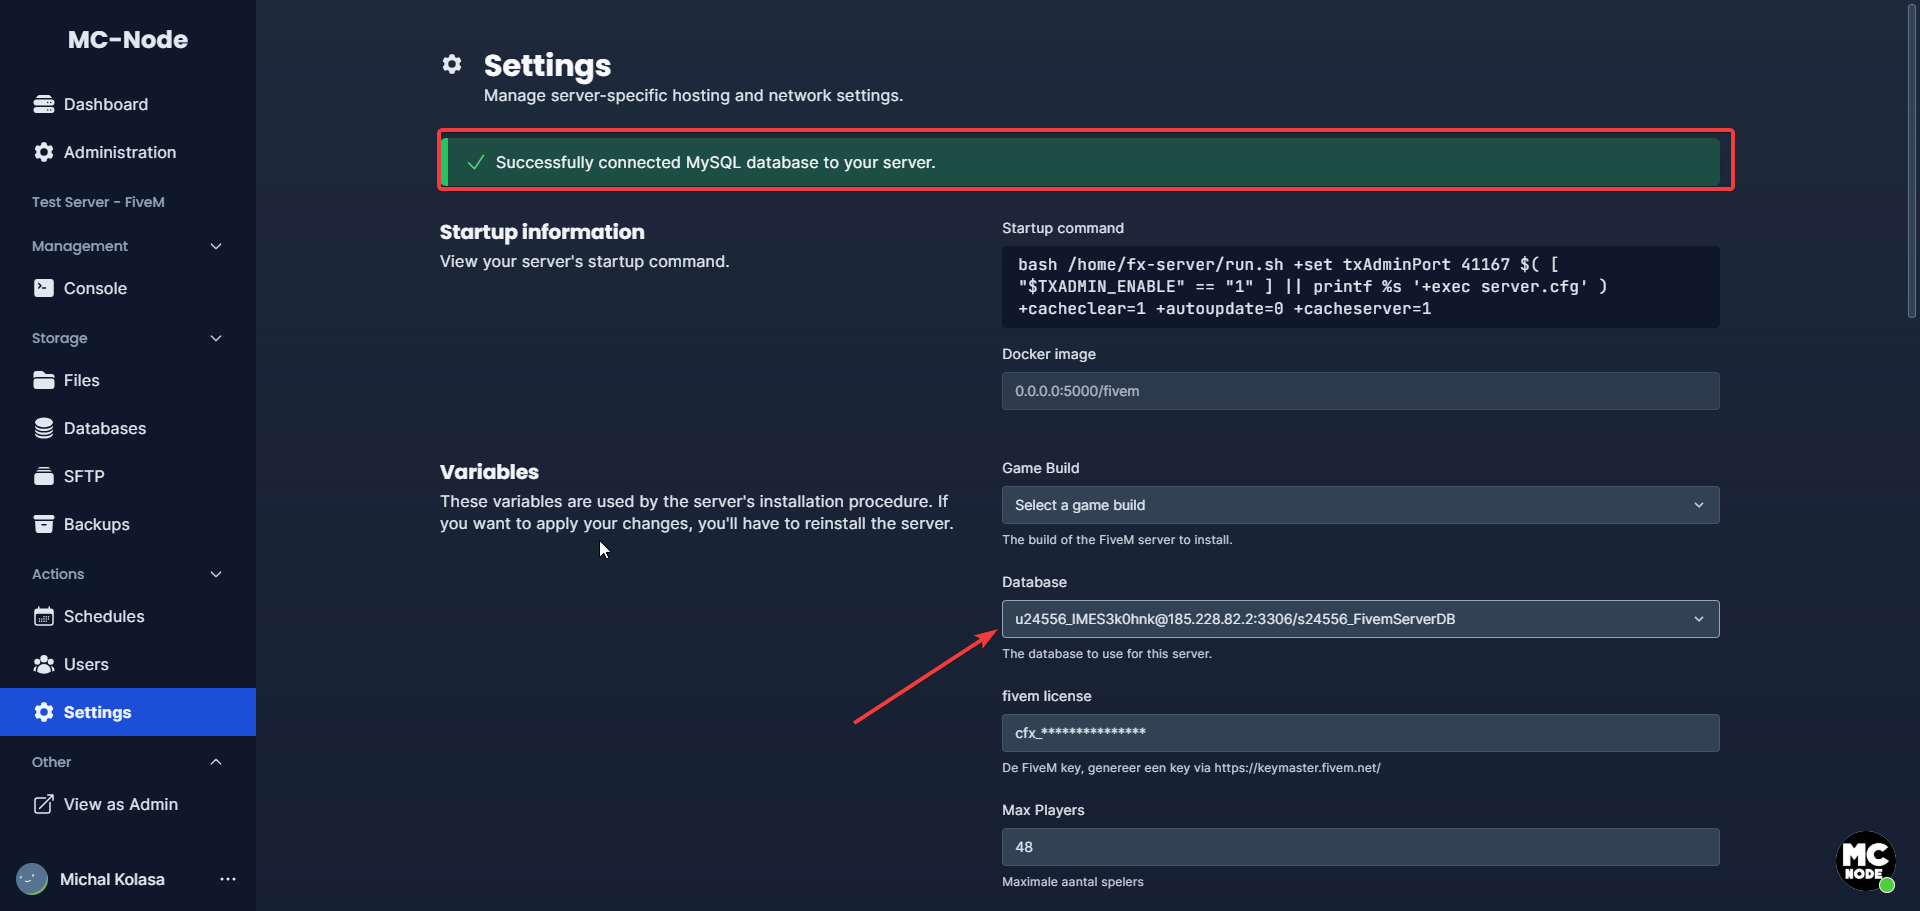This screenshot has width=1920, height=911.
Task: Click the Databases stack icon
Action: 44,428
